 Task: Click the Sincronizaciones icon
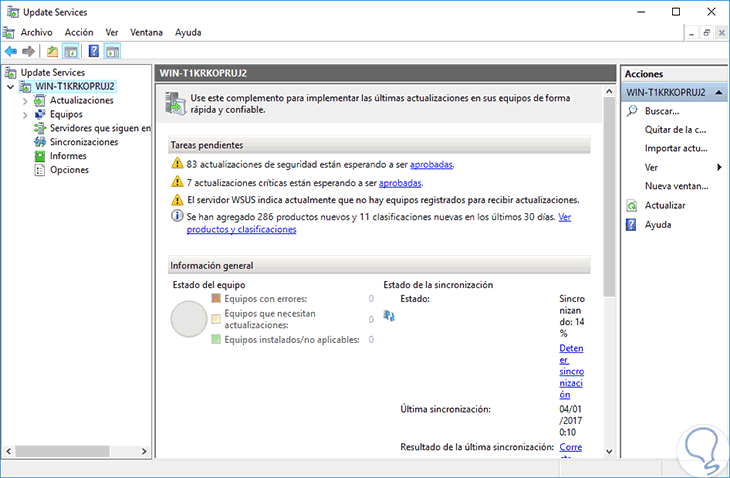click(40, 142)
